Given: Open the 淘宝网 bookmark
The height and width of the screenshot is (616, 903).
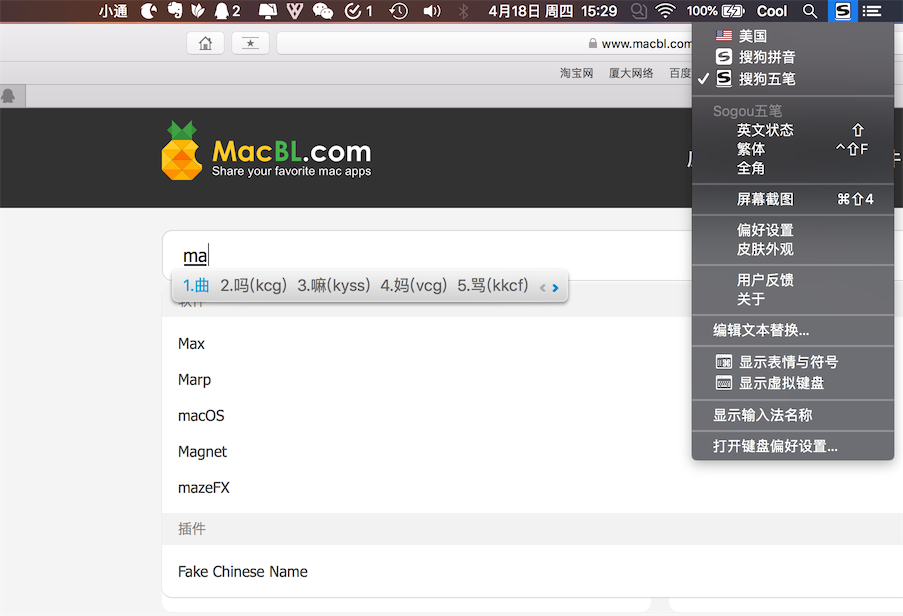Looking at the screenshot, I should 576,73.
